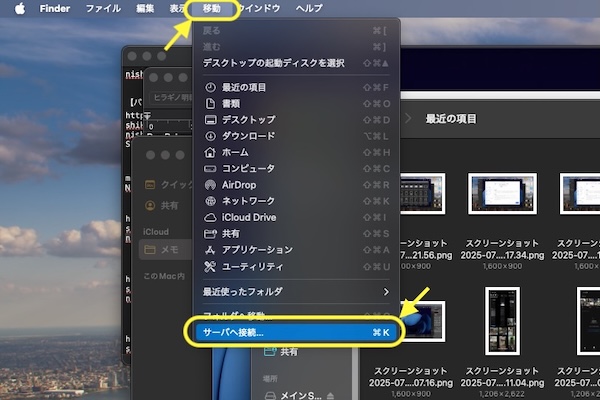Click the iCloud heading in Notes sidebar
Viewport: 600px width, 400px height.
[156, 232]
